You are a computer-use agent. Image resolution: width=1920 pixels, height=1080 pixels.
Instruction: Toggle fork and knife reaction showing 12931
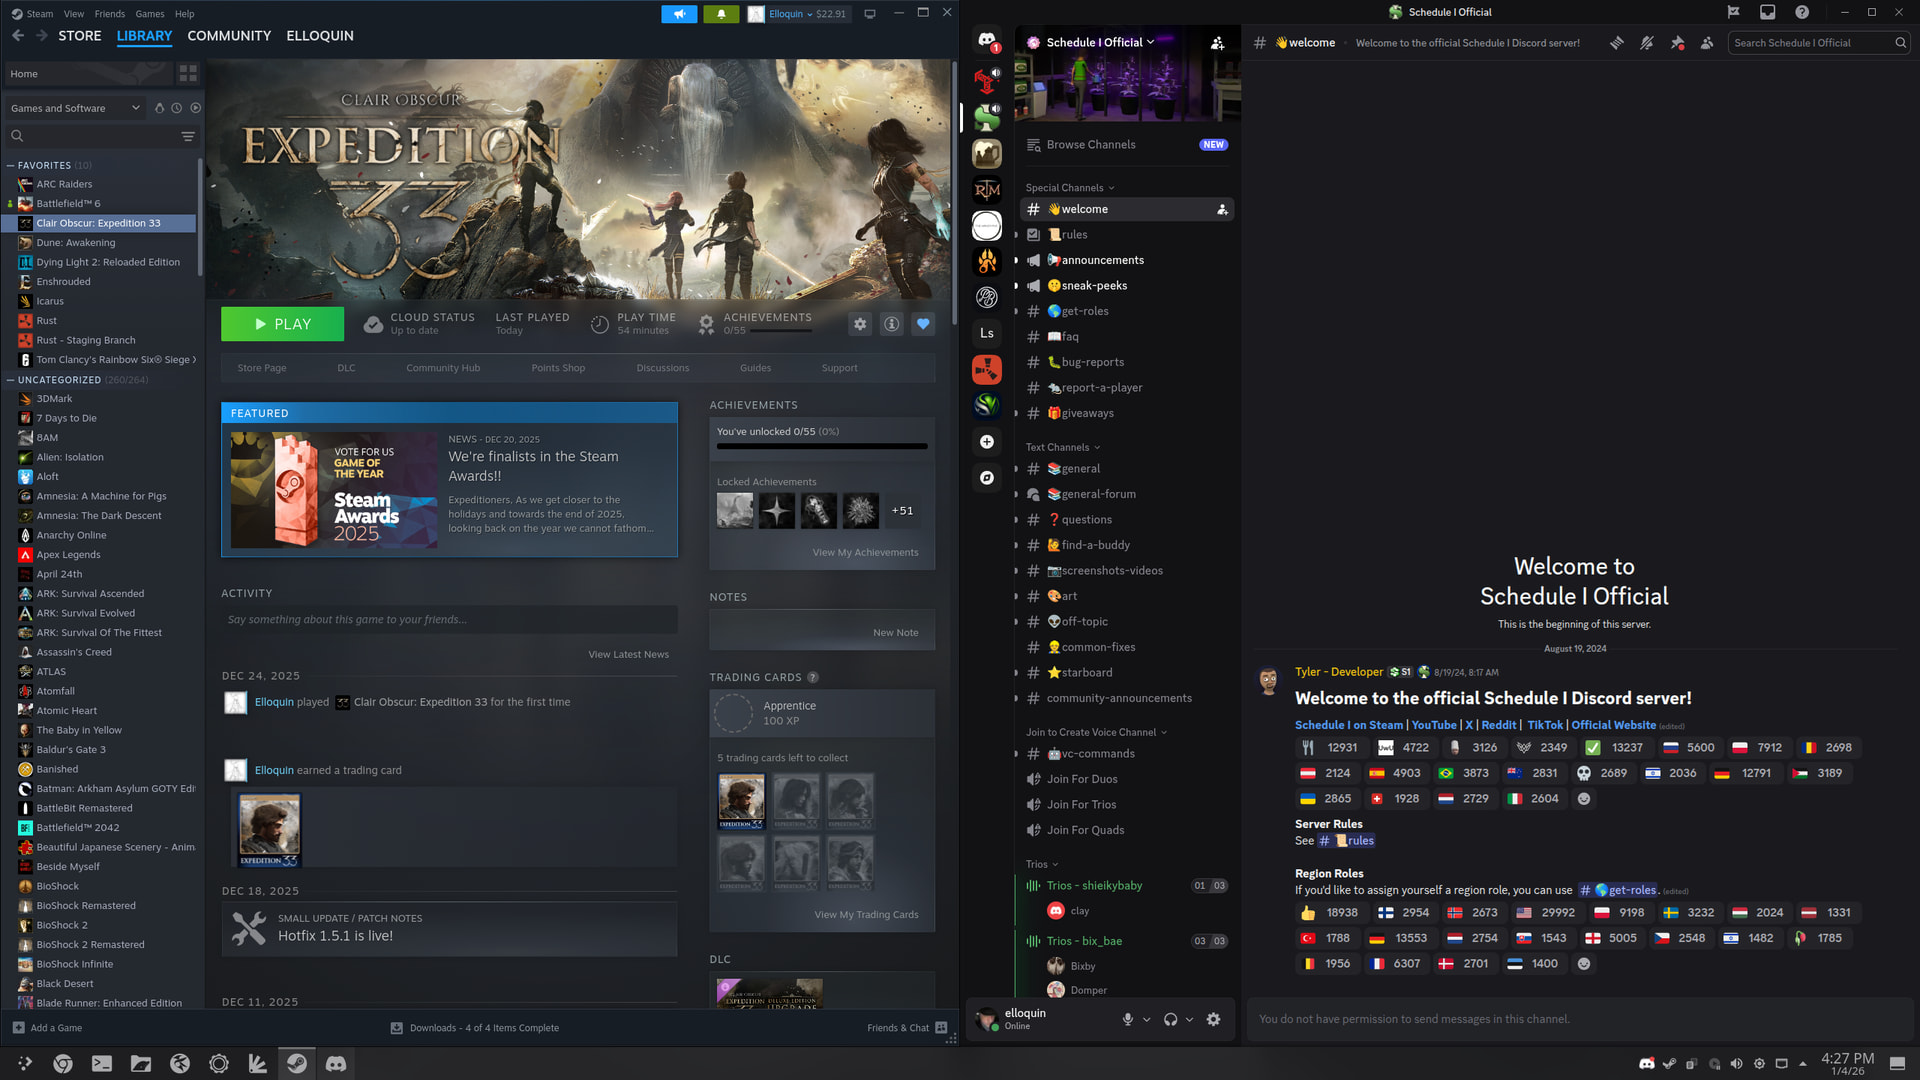coord(1330,748)
